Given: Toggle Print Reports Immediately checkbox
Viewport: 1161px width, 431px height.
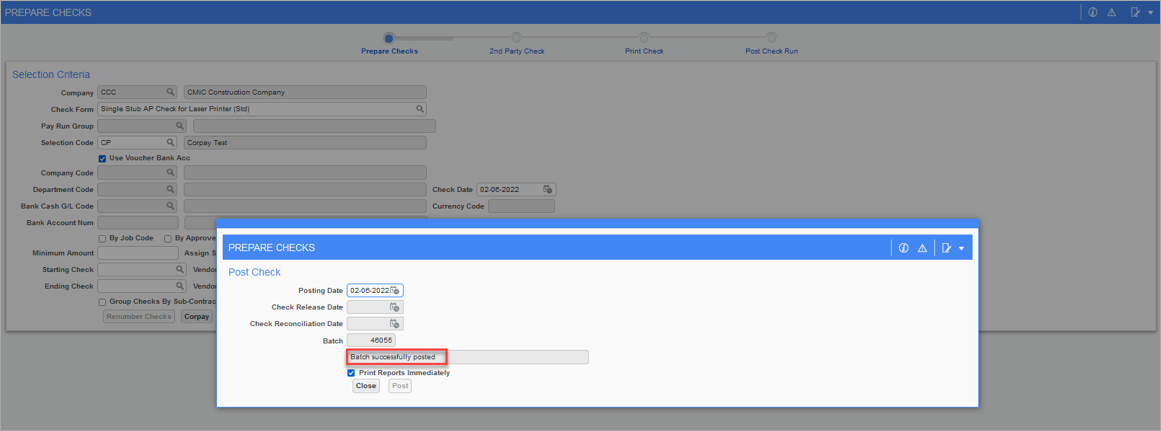Looking at the screenshot, I should click(x=351, y=373).
